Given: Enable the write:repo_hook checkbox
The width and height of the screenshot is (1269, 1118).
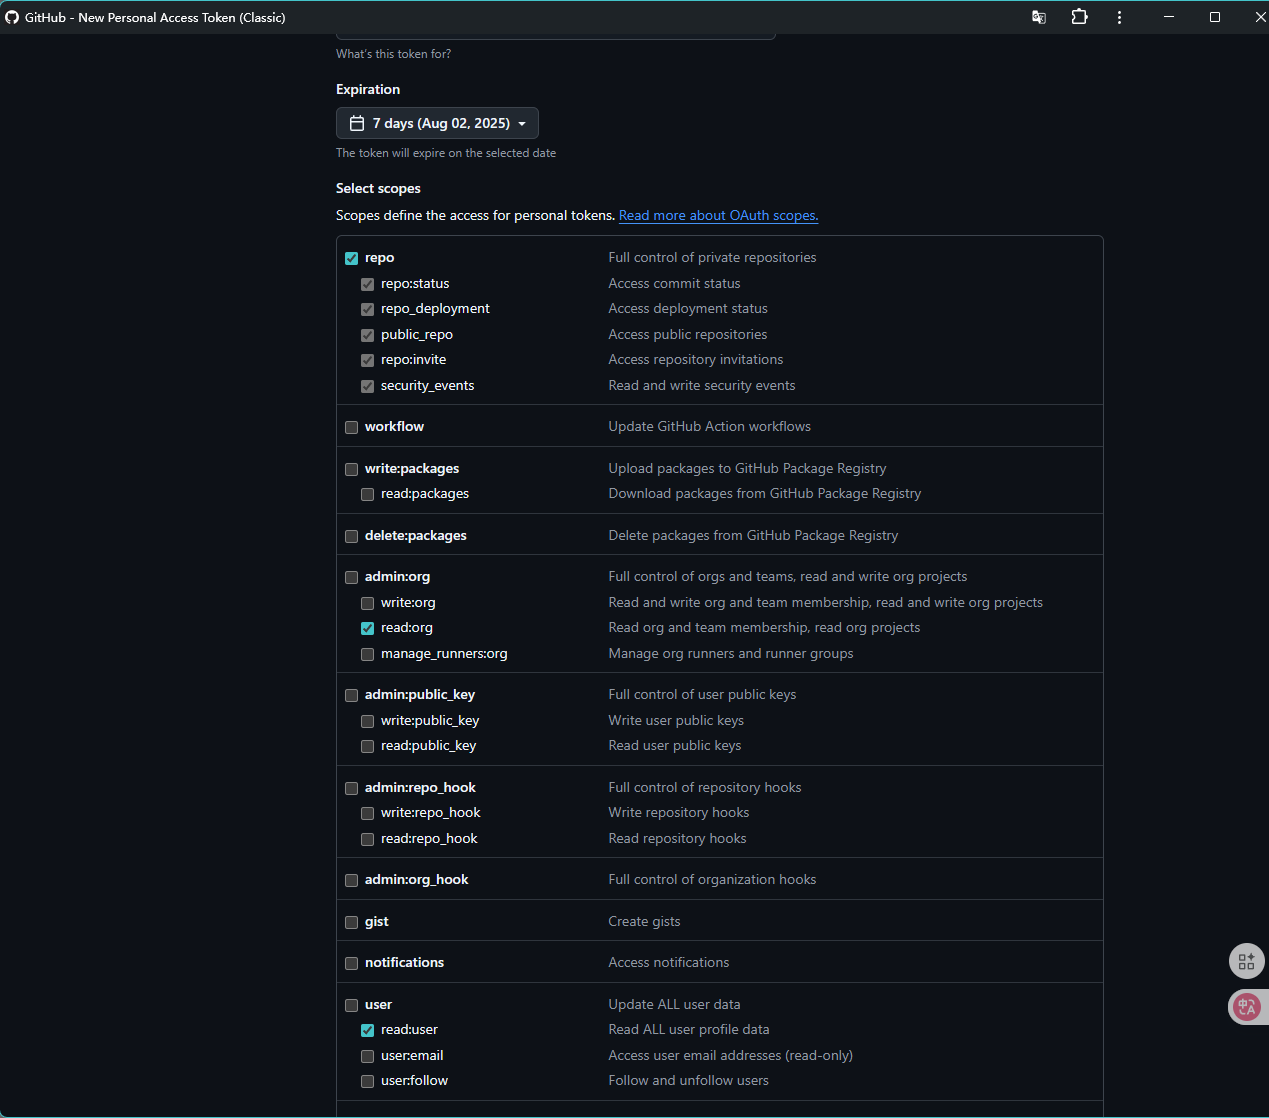Looking at the screenshot, I should click(x=368, y=813).
